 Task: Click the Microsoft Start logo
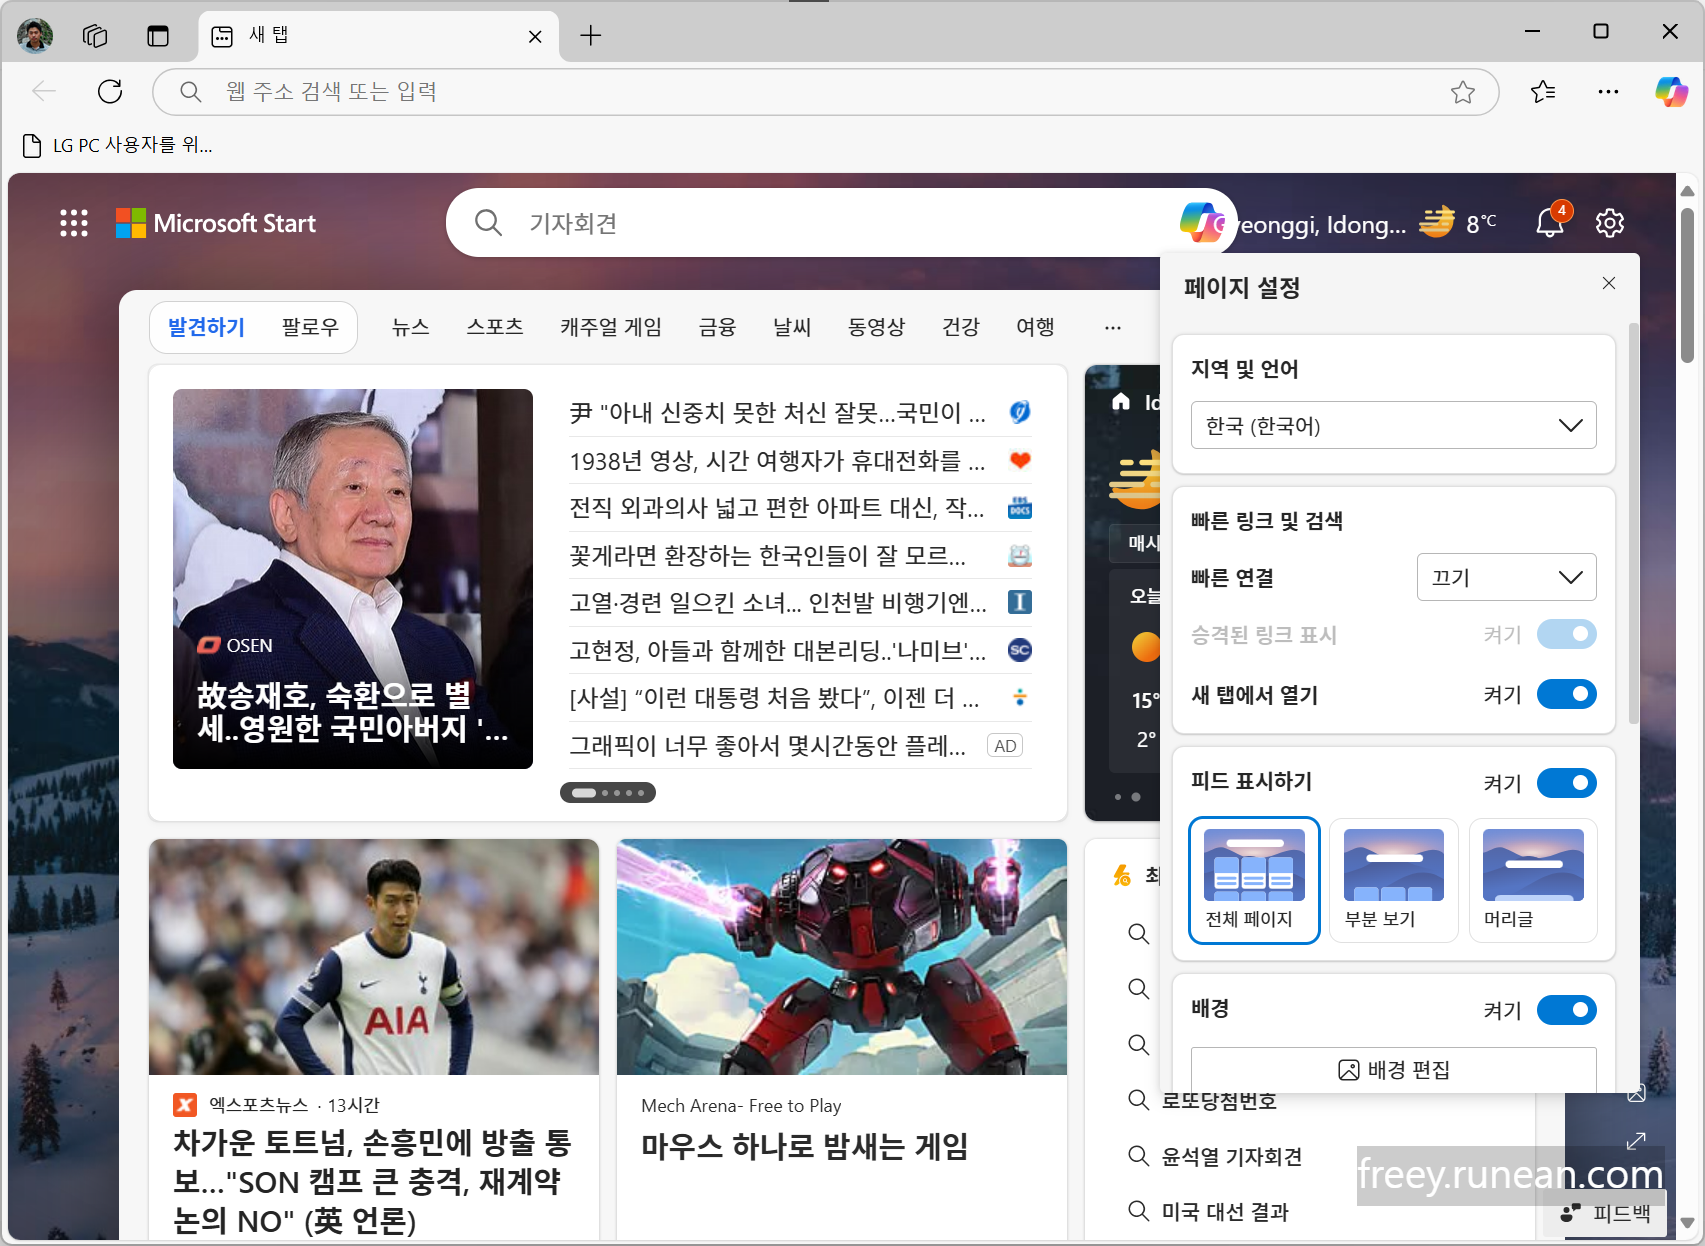click(x=216, y=223)
